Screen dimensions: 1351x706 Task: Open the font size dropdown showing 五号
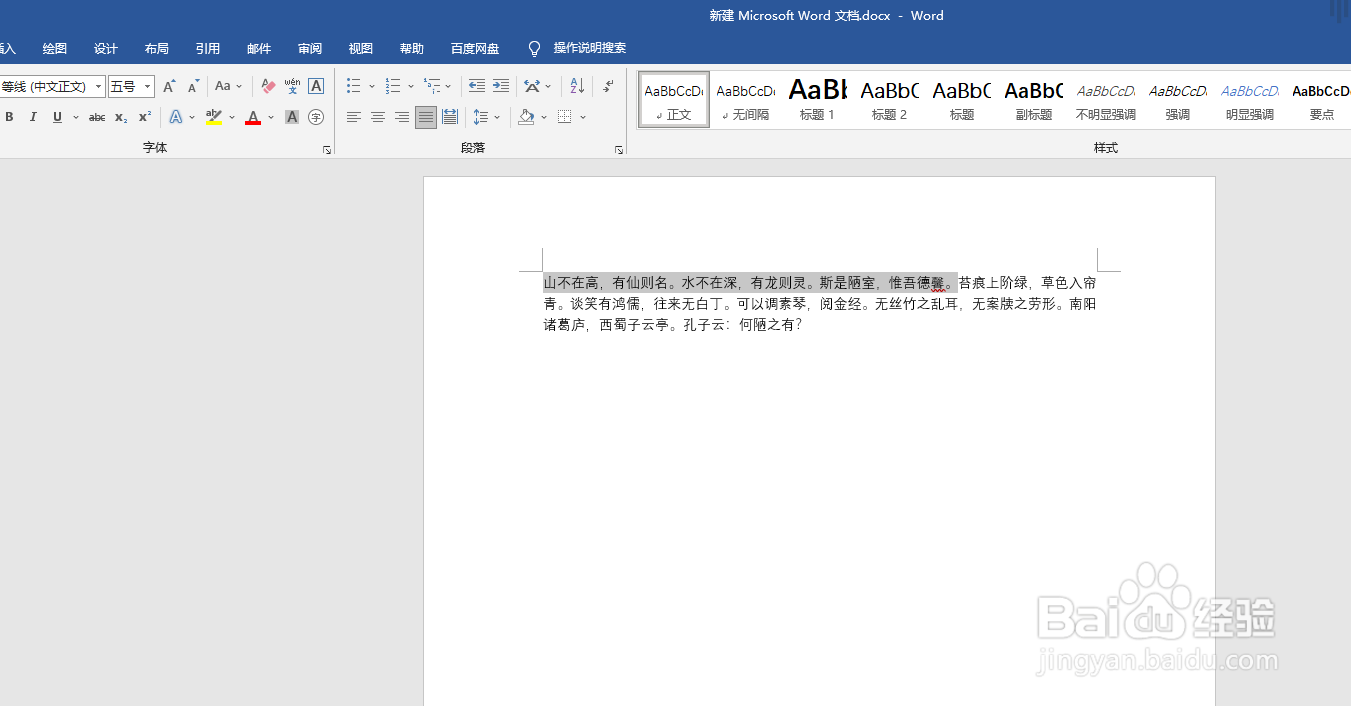146,85
